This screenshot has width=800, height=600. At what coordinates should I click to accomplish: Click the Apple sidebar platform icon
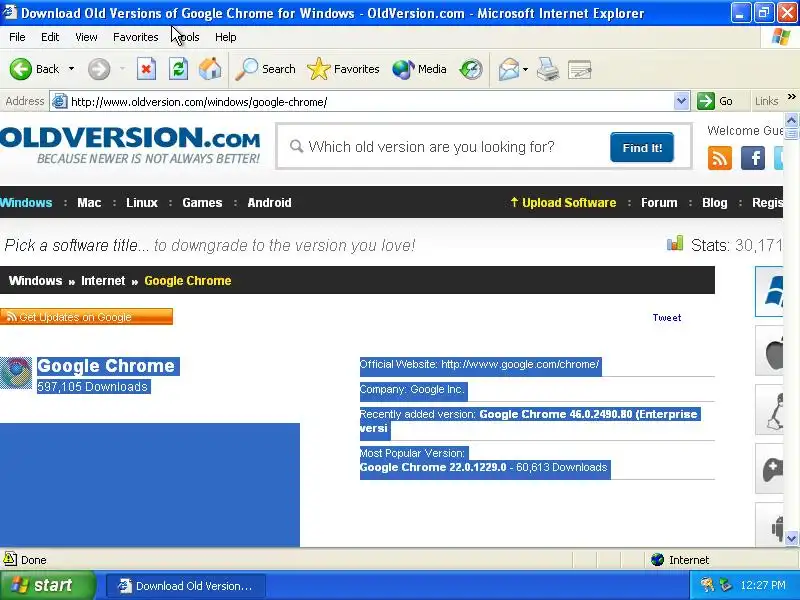(x=770, y=351)
